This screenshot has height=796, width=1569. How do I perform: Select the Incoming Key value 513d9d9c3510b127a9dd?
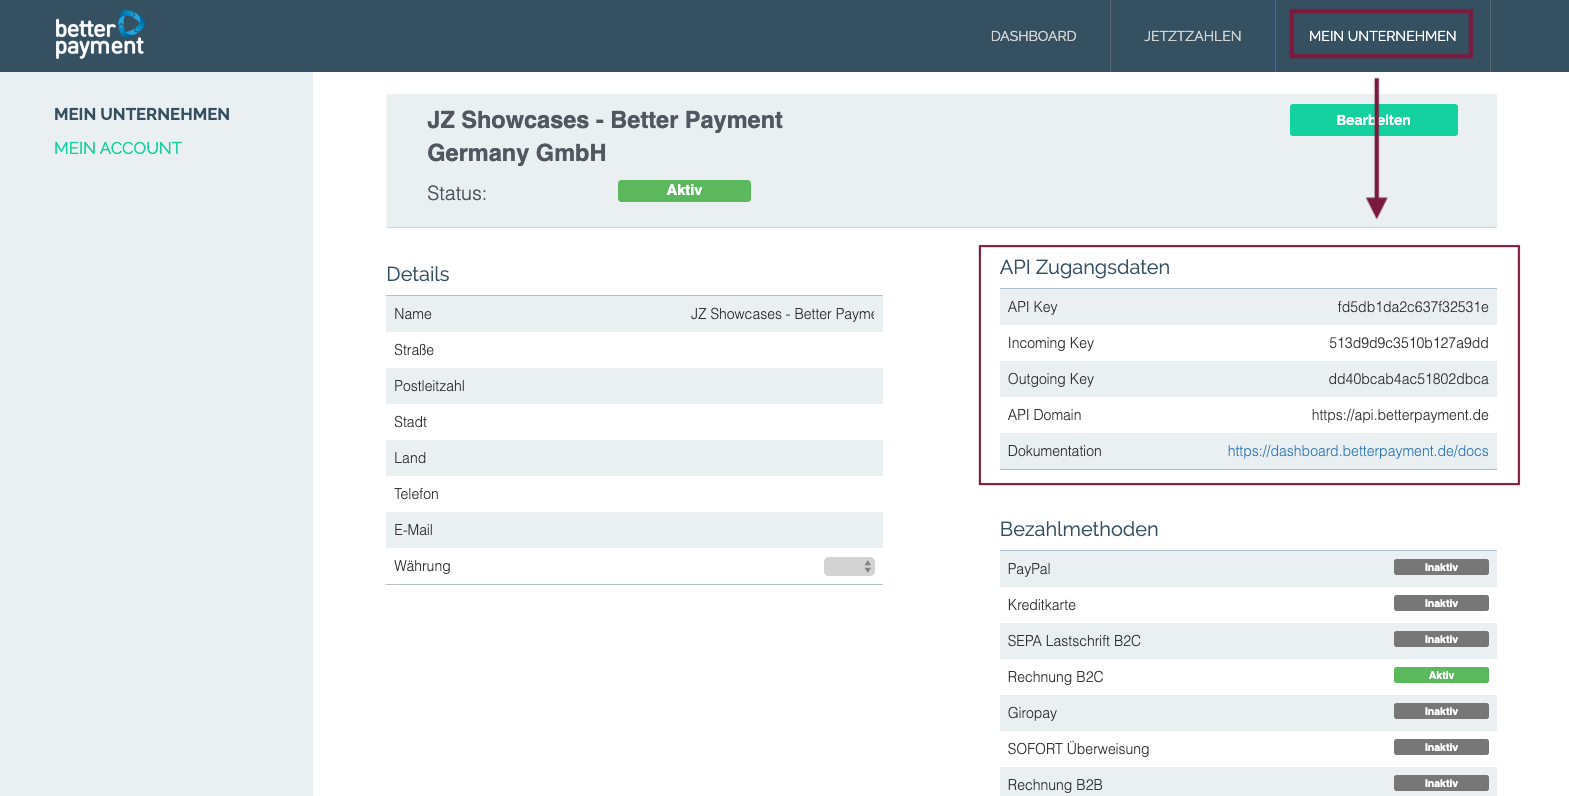pyautogui.click(x=1408, y=343)
